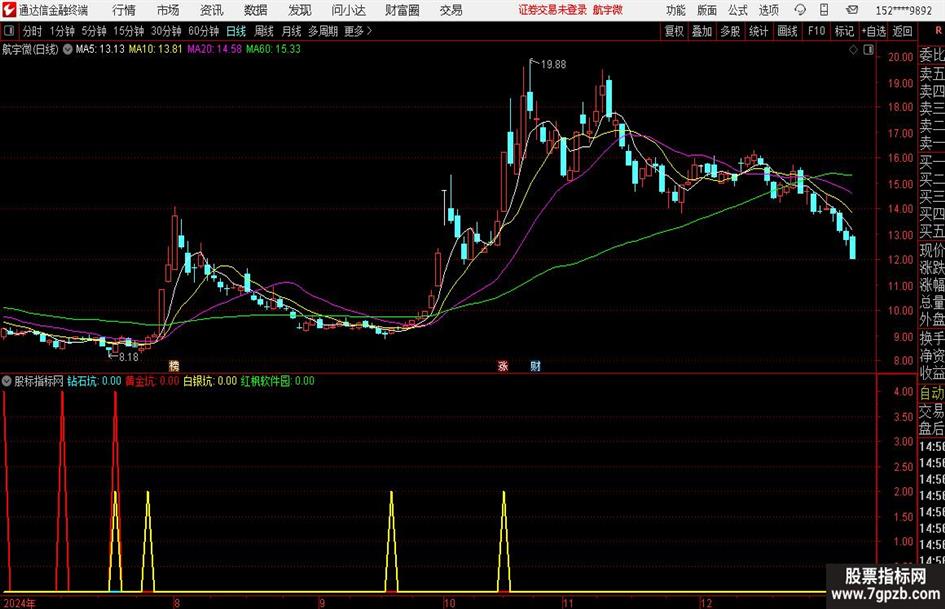Open the 交易 menu
945x609 pixels.
pos(451,10)
